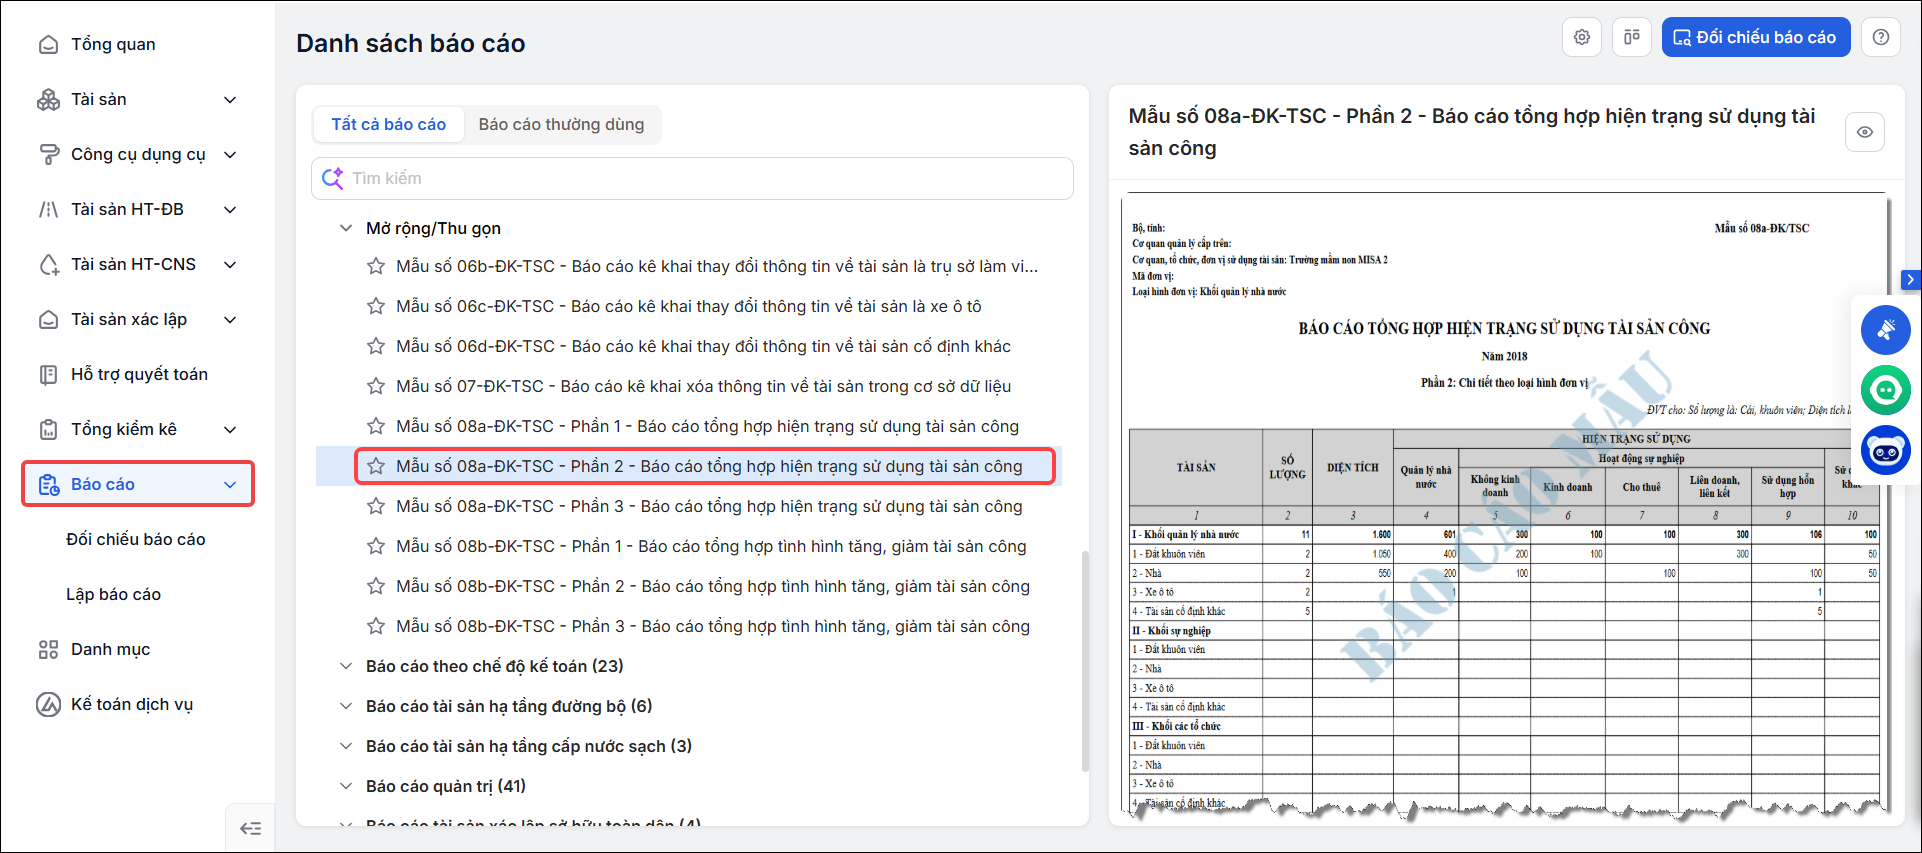The width and height of the screenshot is (1922, 853).
Task: Click the report list vertical scrollbar
Action: (1086, 660)
